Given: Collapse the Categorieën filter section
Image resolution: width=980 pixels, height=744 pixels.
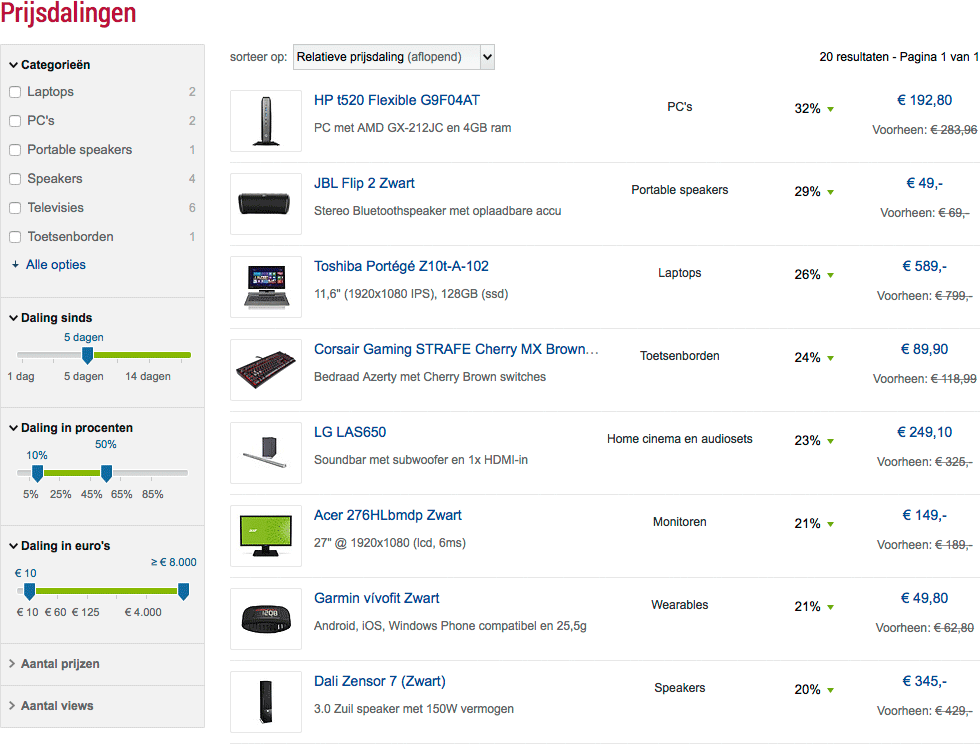Looking at the screenshot, I should (50, 65).
